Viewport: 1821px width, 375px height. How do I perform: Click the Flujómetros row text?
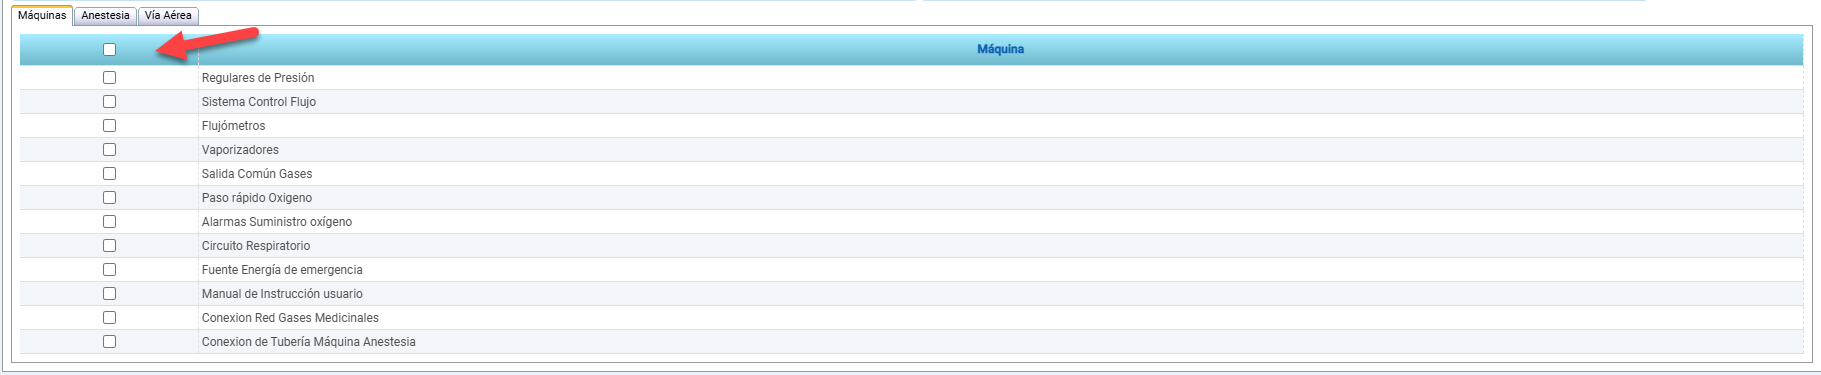pos(234,126)
